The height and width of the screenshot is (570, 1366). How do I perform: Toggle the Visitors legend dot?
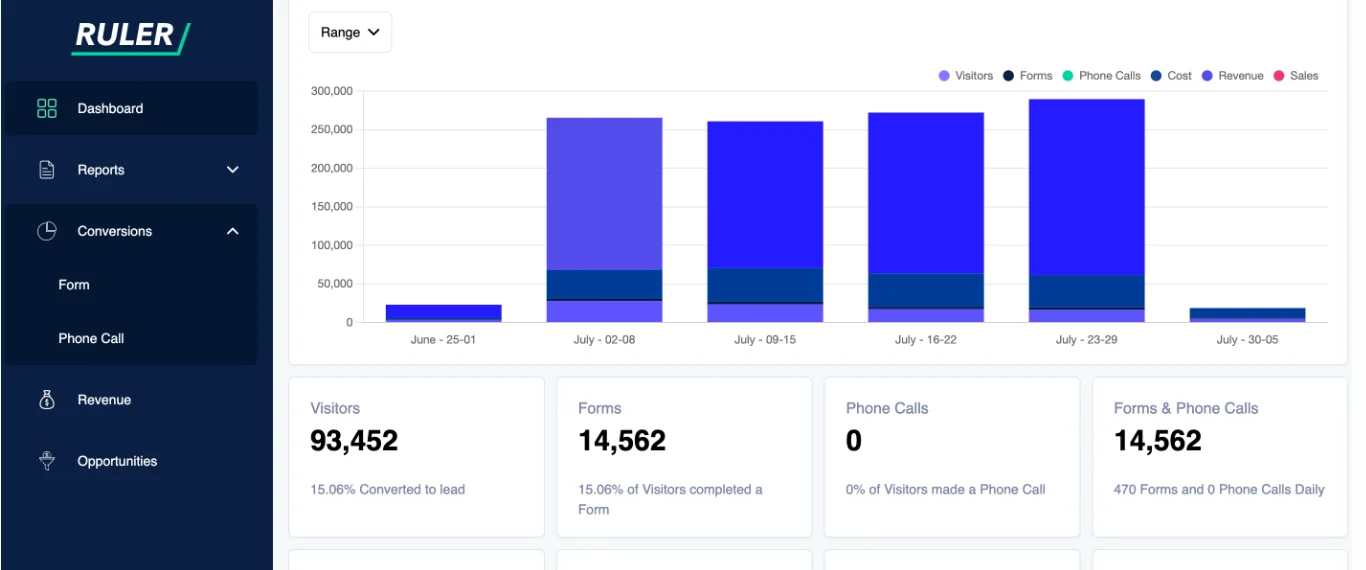(944, 76)
